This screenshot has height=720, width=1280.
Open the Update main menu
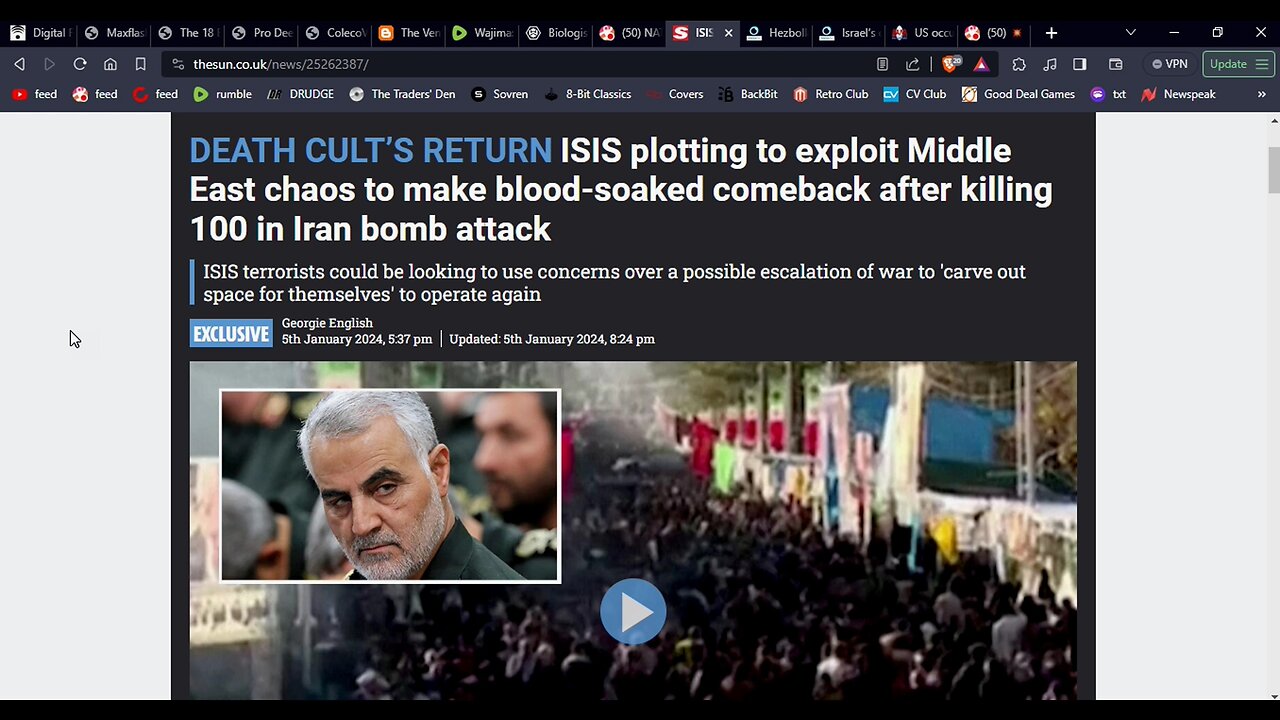[x=1238, y=64]
